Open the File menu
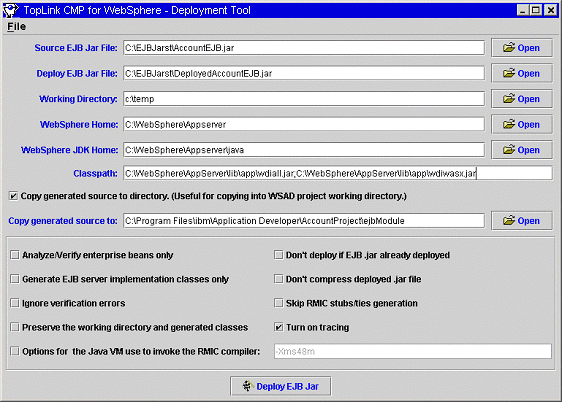Image resolution: width=562 pixels, height=402 pixels. coord(16,27)
